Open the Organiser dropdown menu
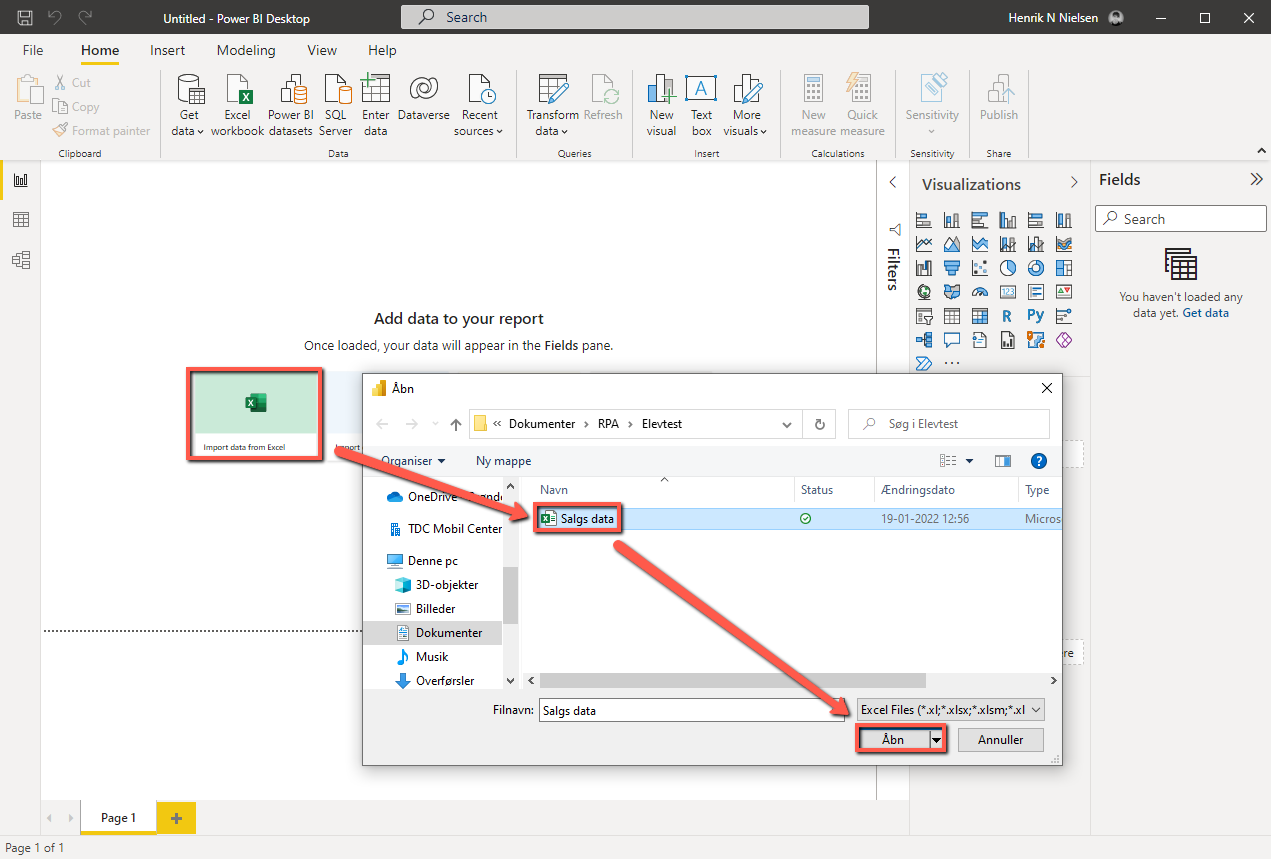This screenshot has height=859, width=1271. (x=413, y=461)
